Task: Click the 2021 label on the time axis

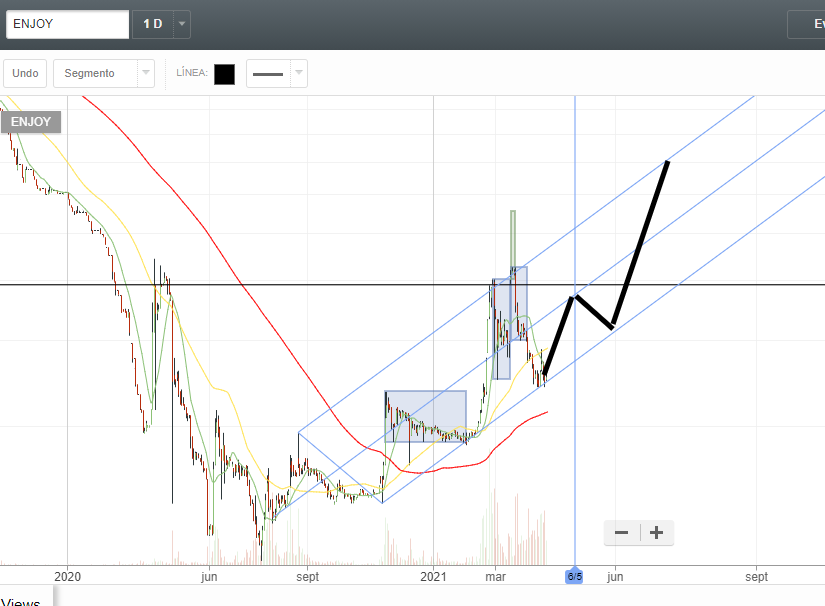Action: click(434, 577)
